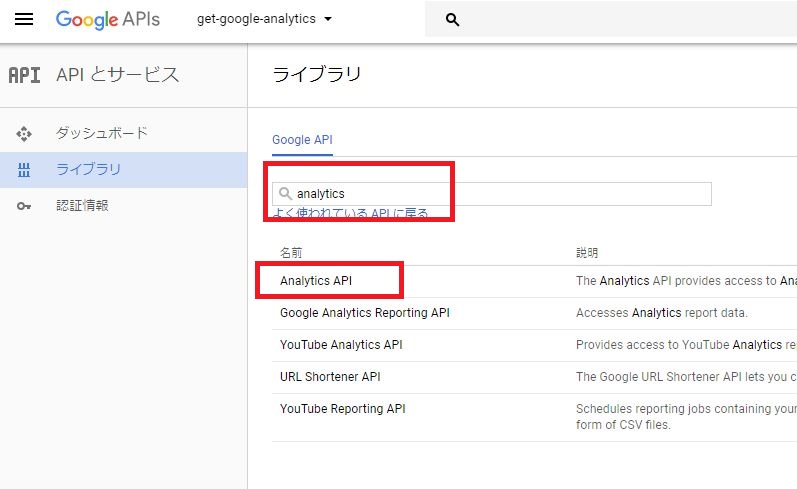Image resolution: width=797 pixels, height=489 pixels.
Task: Click the key icon for credentials
Action: point(24,206)
